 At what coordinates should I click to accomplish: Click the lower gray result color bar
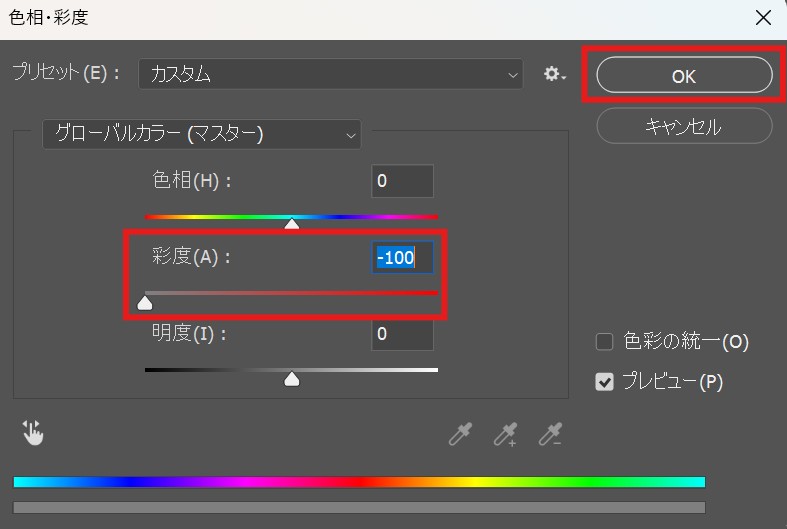click(359, 507)
